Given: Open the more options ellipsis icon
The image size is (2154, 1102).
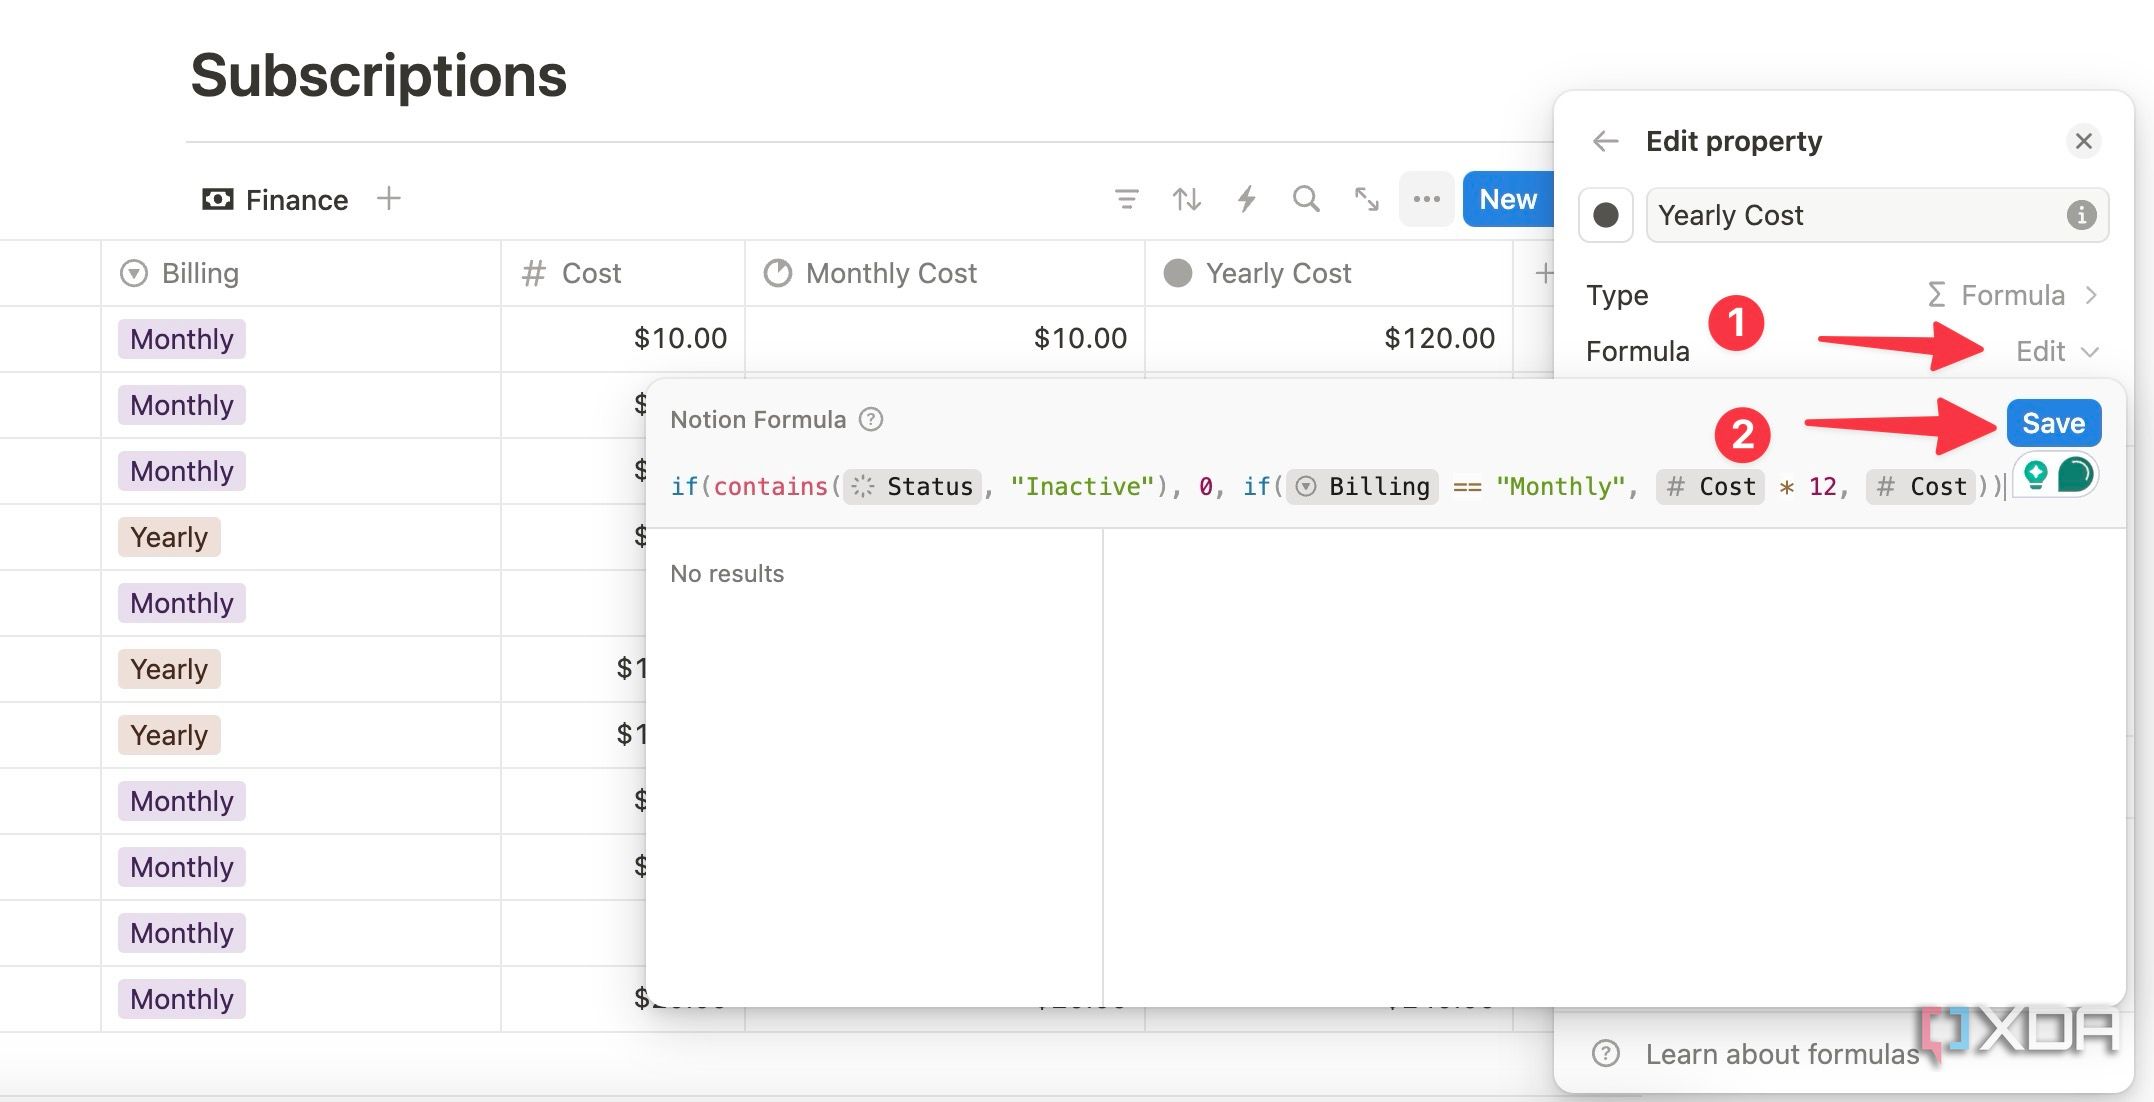Looking at the screenshot, I should pyautogui.click(x=1426, y=199).
